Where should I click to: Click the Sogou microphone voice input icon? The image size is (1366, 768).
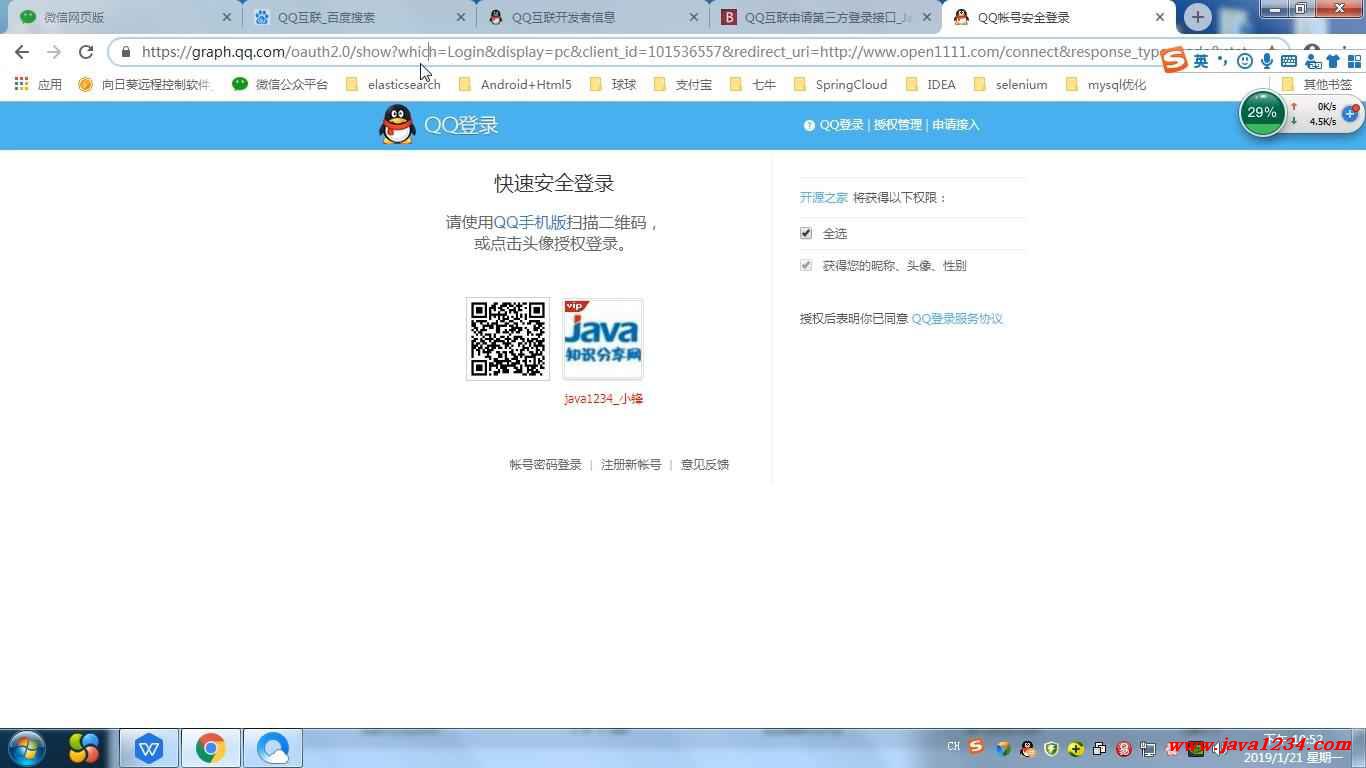click(x=1267, y=61)
